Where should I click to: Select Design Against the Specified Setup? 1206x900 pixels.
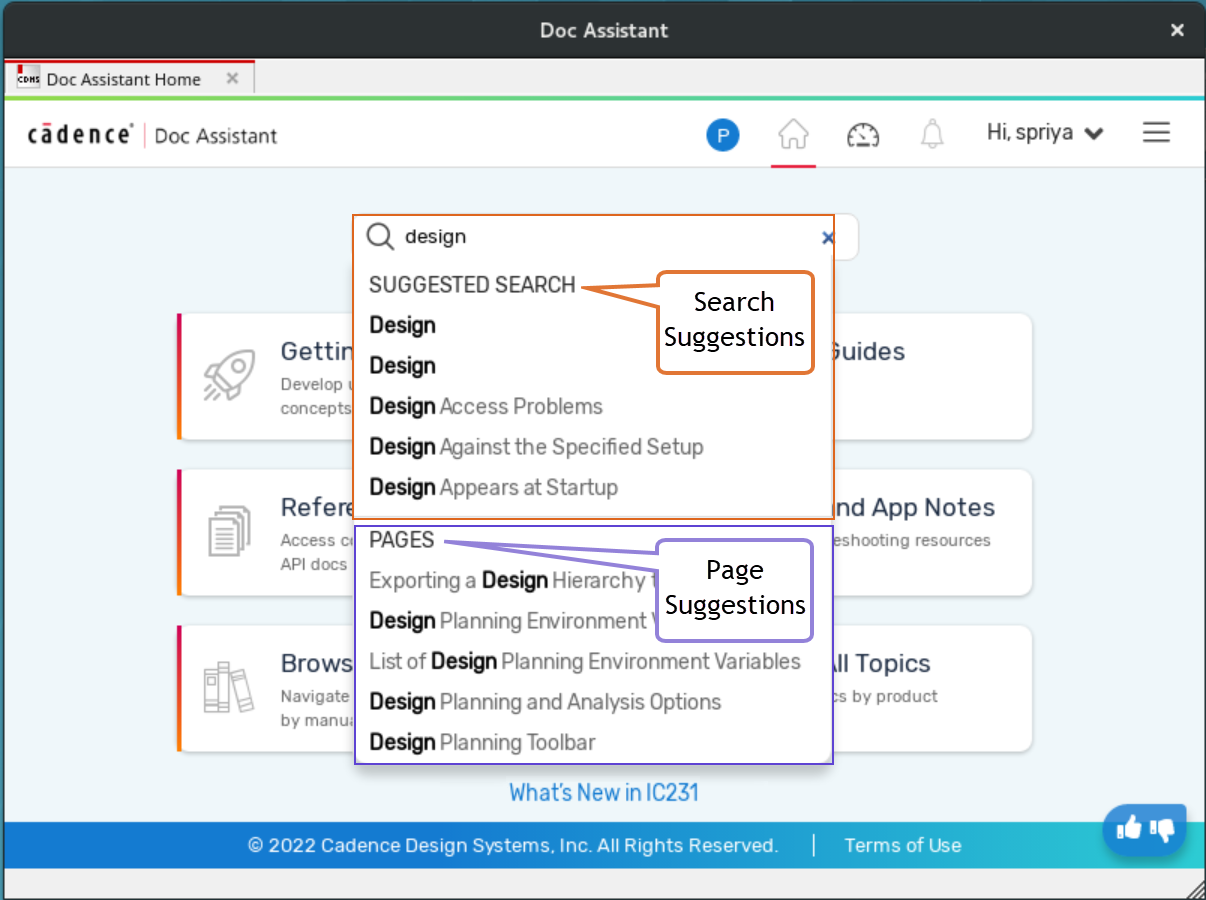536,447
